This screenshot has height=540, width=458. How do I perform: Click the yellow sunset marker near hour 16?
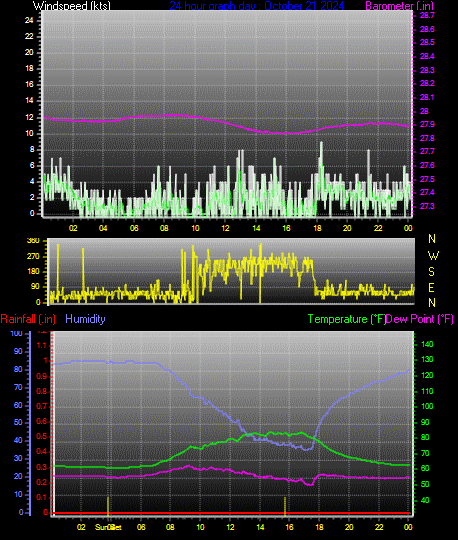coord(285,506)
